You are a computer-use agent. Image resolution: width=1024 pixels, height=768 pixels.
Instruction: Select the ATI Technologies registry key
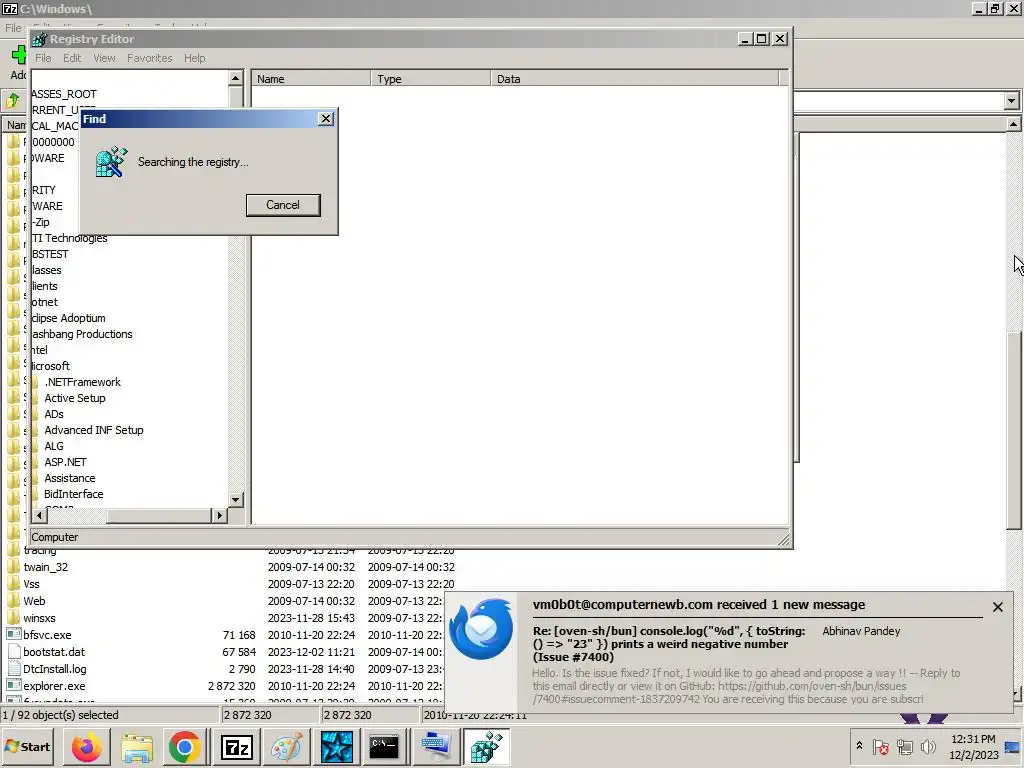tap(70, 238)
